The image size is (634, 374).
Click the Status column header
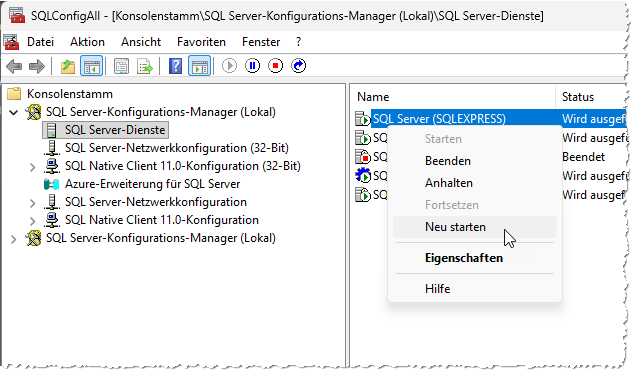(591, 97)
